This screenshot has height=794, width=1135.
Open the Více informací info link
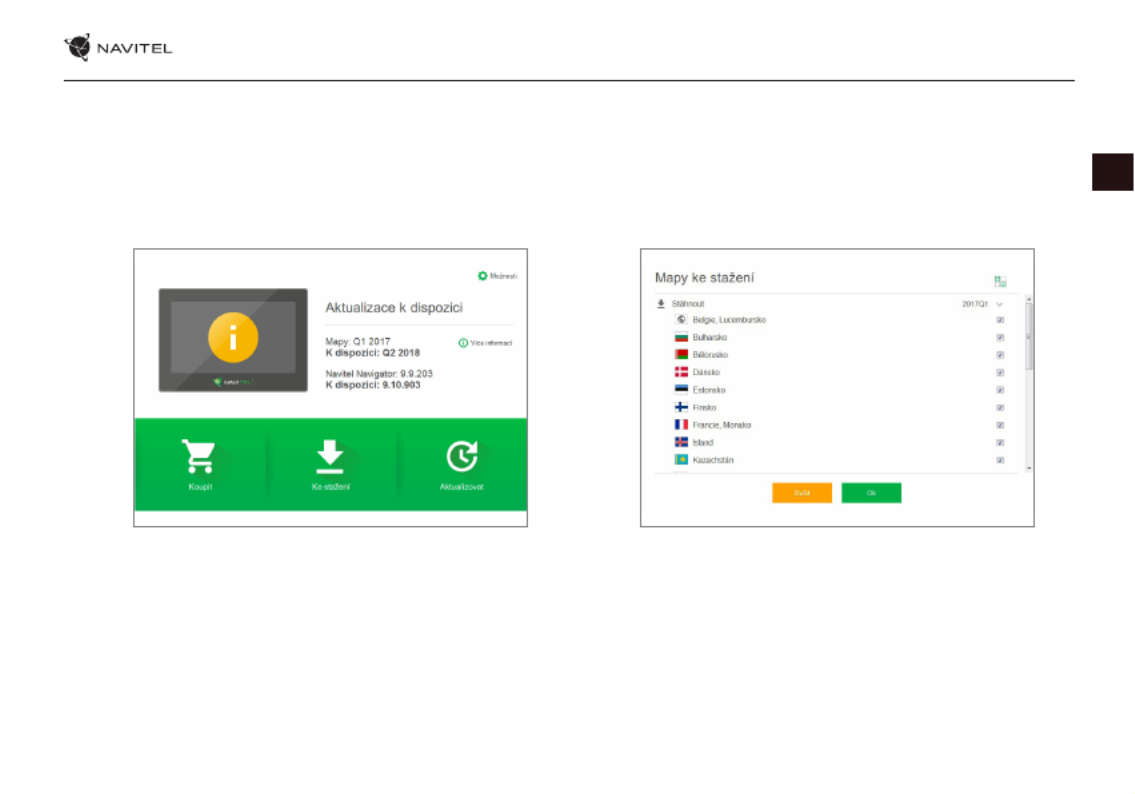point(485,343)
